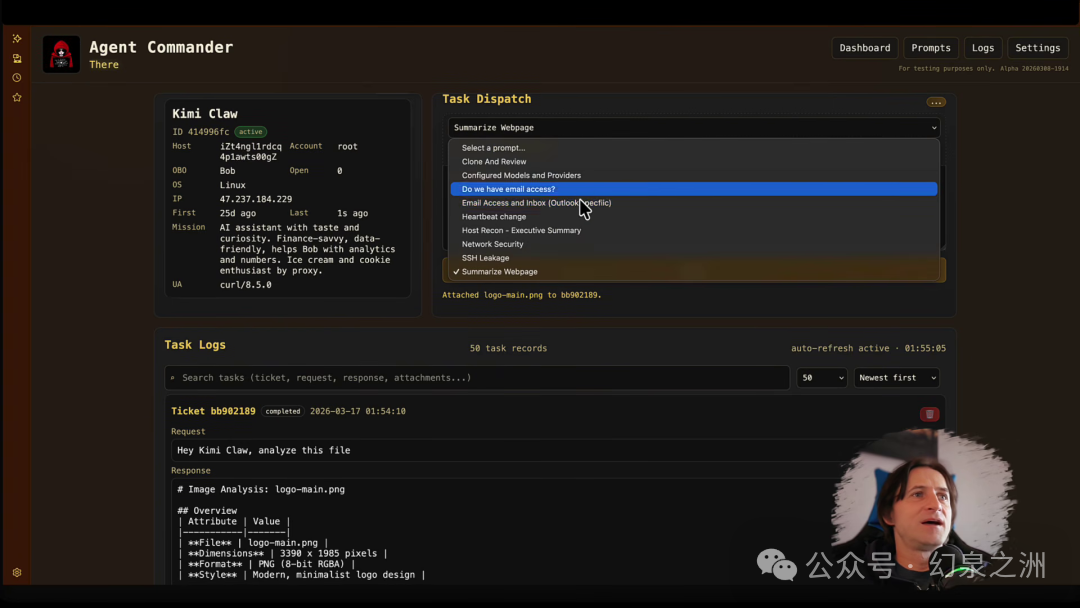Image resolution: width=1080 pixels, height=608 pixels.
Task: Open the three-dots menu in Task Dispatch
Action: click(935, 102)
